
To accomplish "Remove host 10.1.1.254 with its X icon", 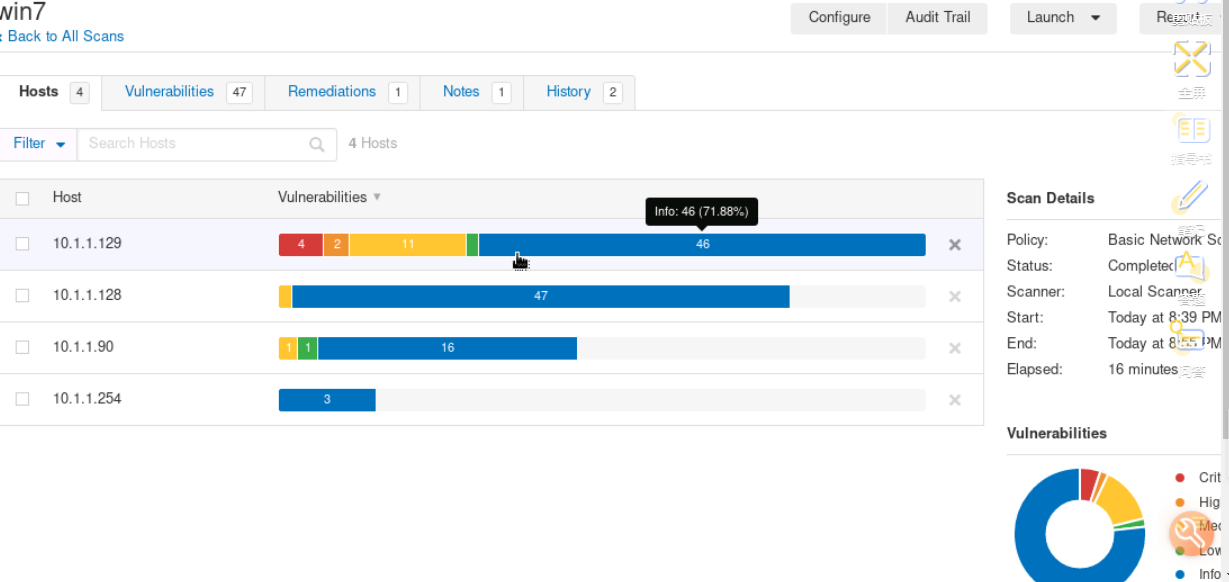I will tap(955, 400).
